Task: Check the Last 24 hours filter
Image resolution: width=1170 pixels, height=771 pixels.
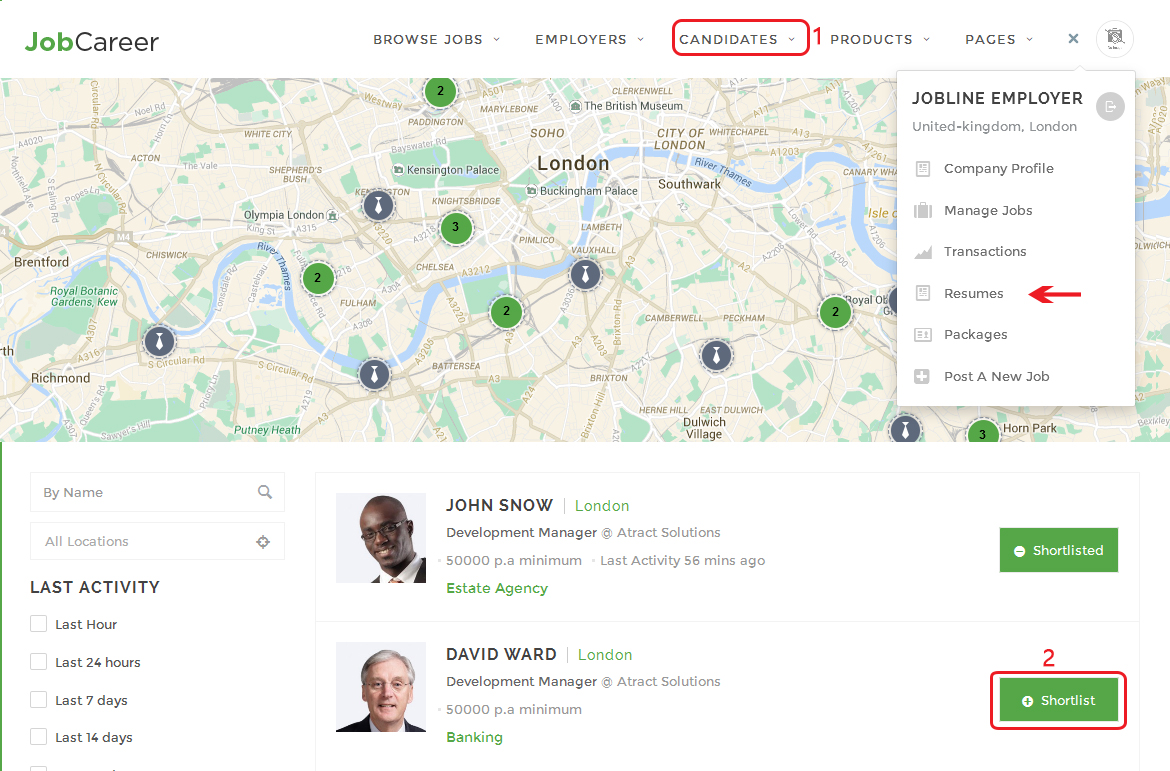Action: 39,662
